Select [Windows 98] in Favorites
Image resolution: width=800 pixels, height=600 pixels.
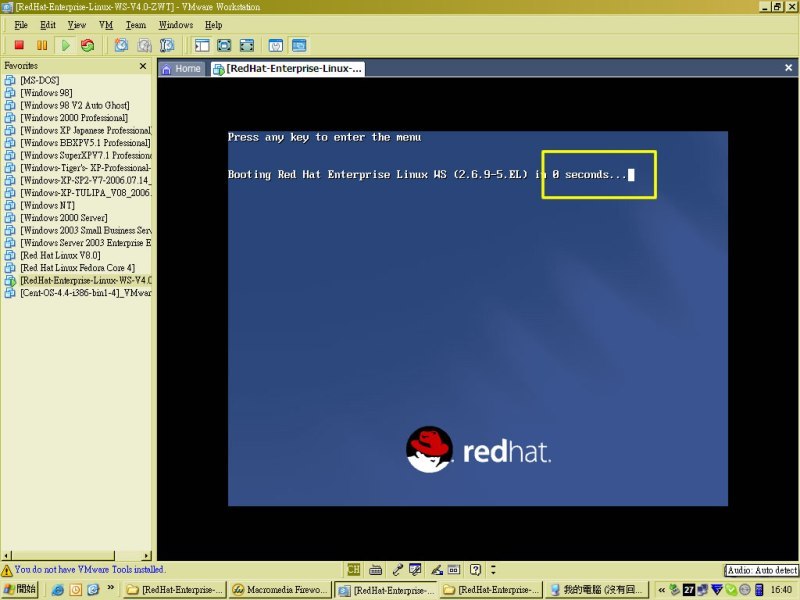[x=46, y=92]
